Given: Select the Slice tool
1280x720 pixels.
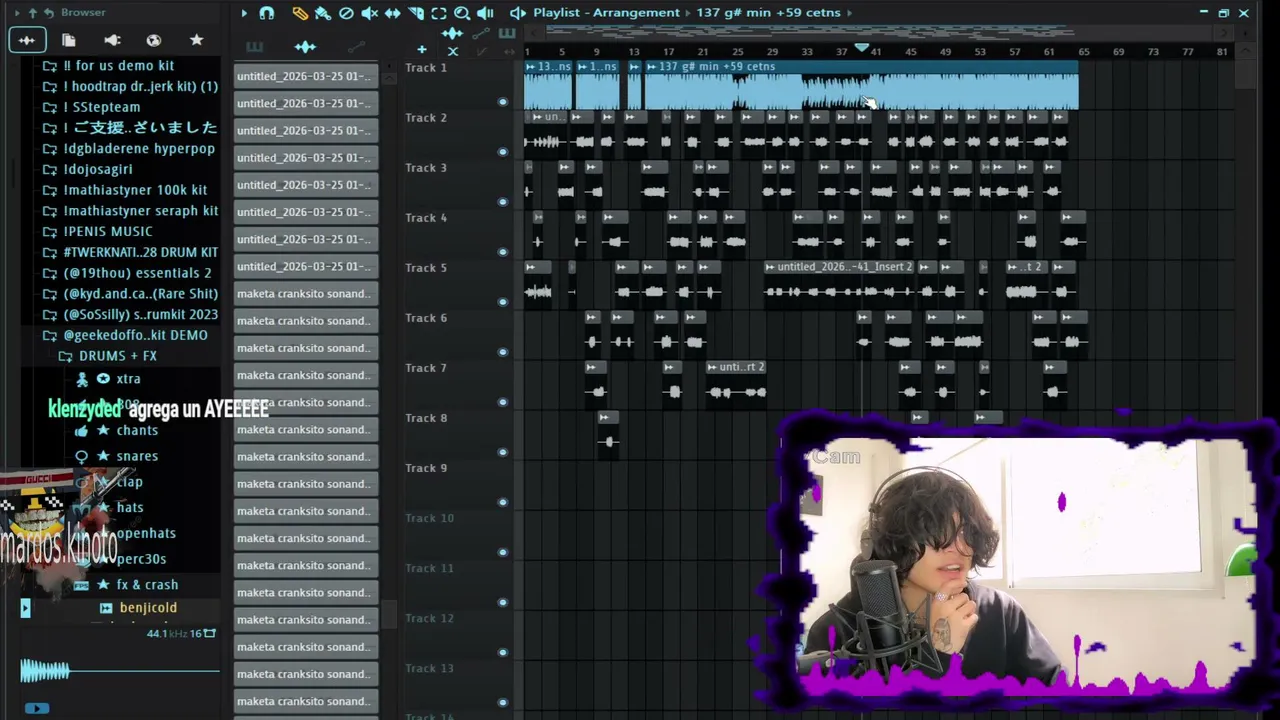Looking at the screenshot, I should pos(416,13).
